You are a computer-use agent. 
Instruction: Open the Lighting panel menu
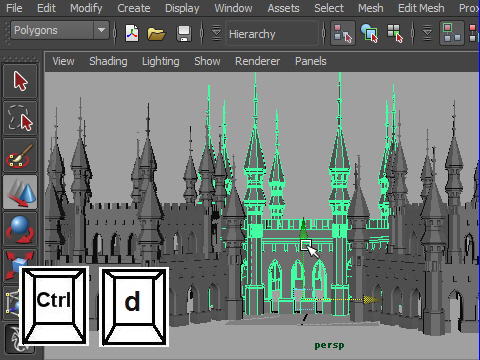[161, 61]
